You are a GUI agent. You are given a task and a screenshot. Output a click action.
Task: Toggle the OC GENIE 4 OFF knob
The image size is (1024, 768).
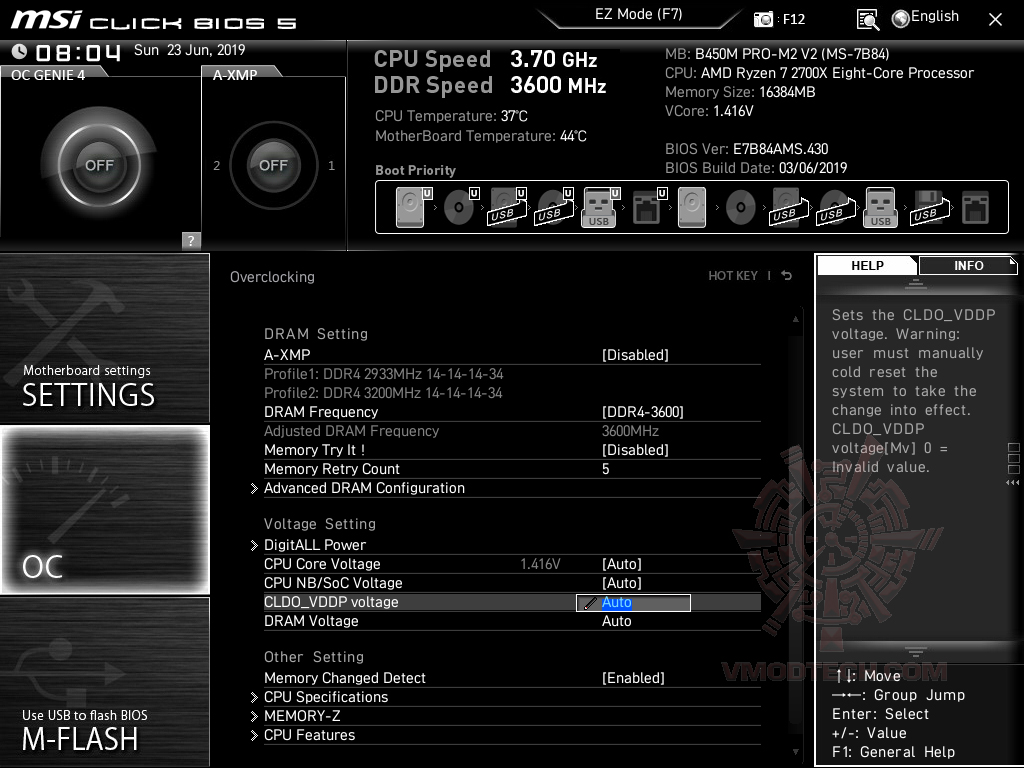coord(99,165)
